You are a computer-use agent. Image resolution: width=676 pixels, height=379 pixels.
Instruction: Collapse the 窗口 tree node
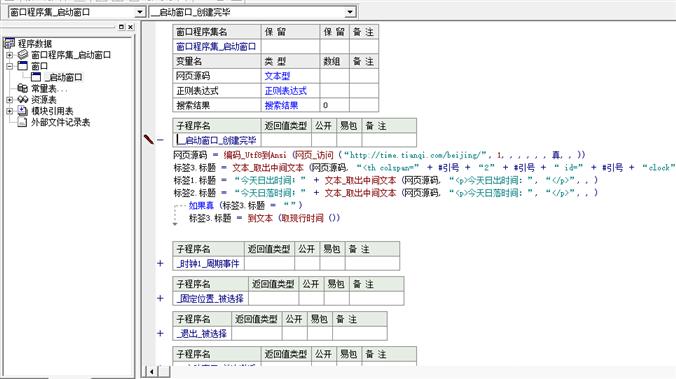9,66
